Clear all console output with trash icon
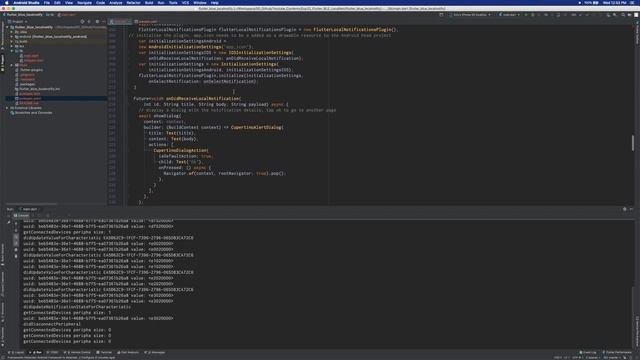The height and width of the screenshot is (360, 640). point(16,256)
